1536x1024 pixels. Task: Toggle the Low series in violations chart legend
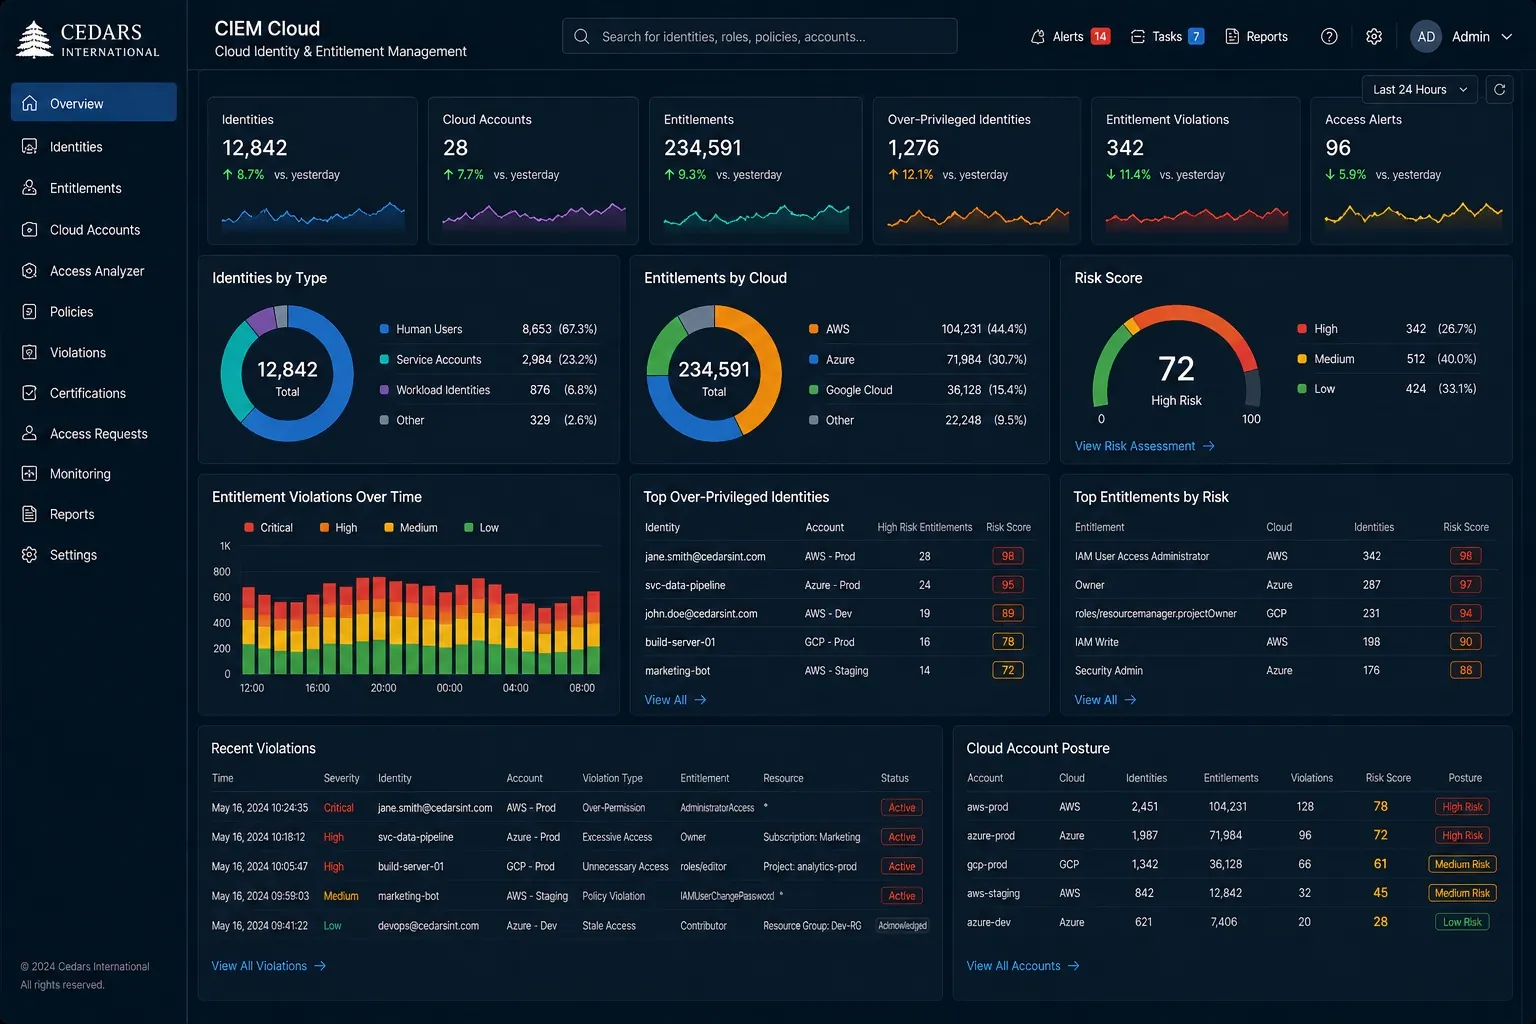481,527
